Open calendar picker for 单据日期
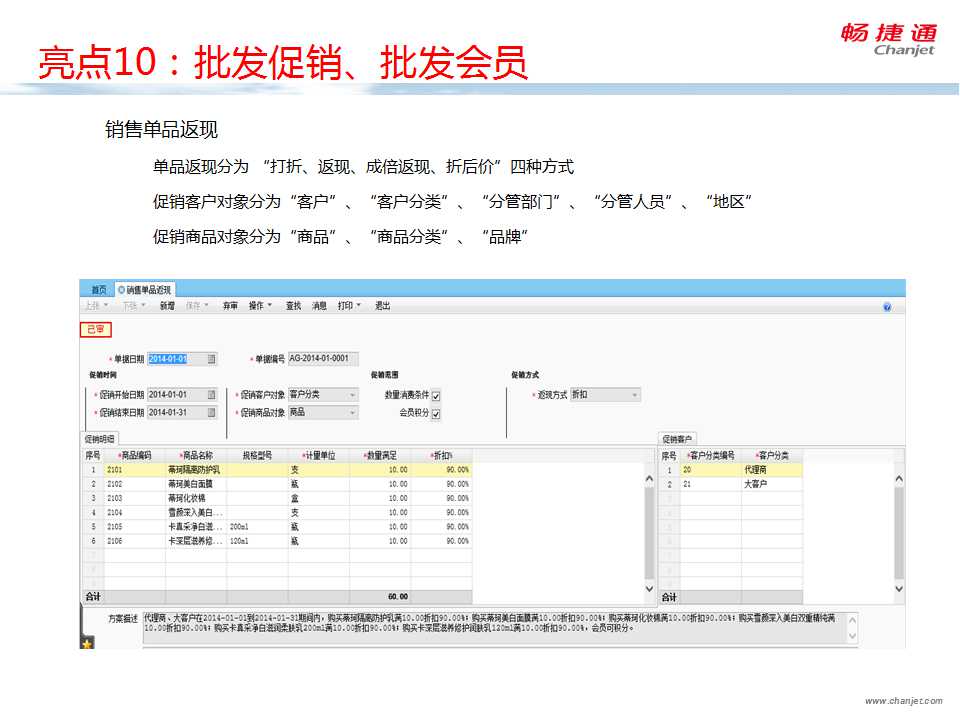 click(x=211, y=359)
